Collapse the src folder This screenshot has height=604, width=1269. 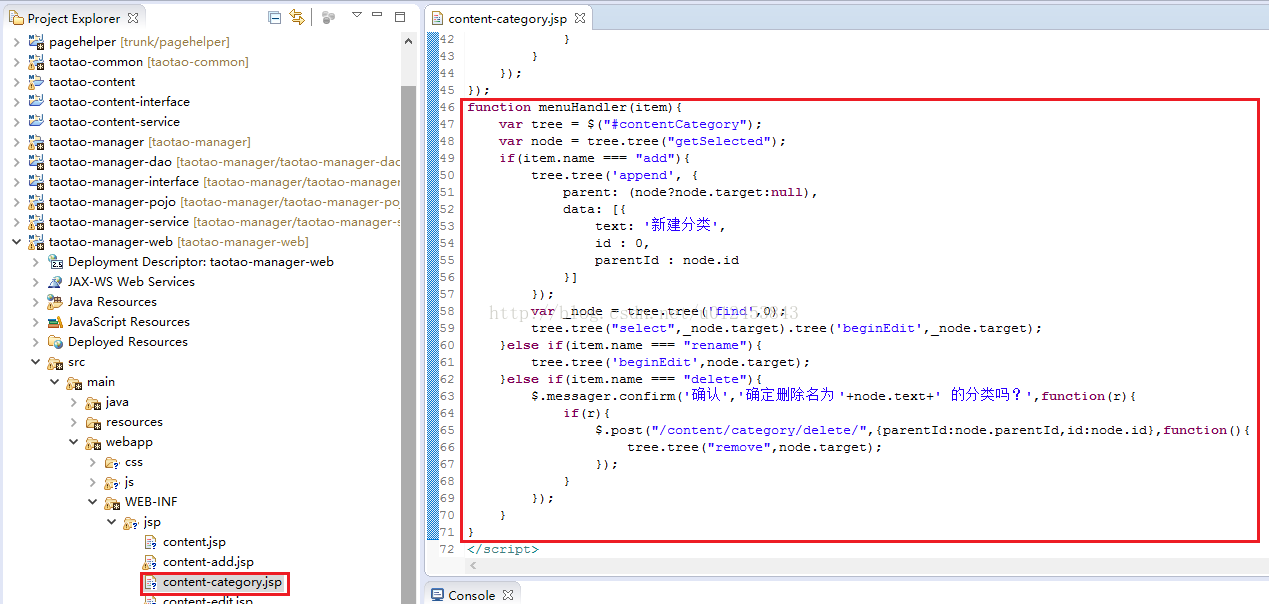click(36, 362)
